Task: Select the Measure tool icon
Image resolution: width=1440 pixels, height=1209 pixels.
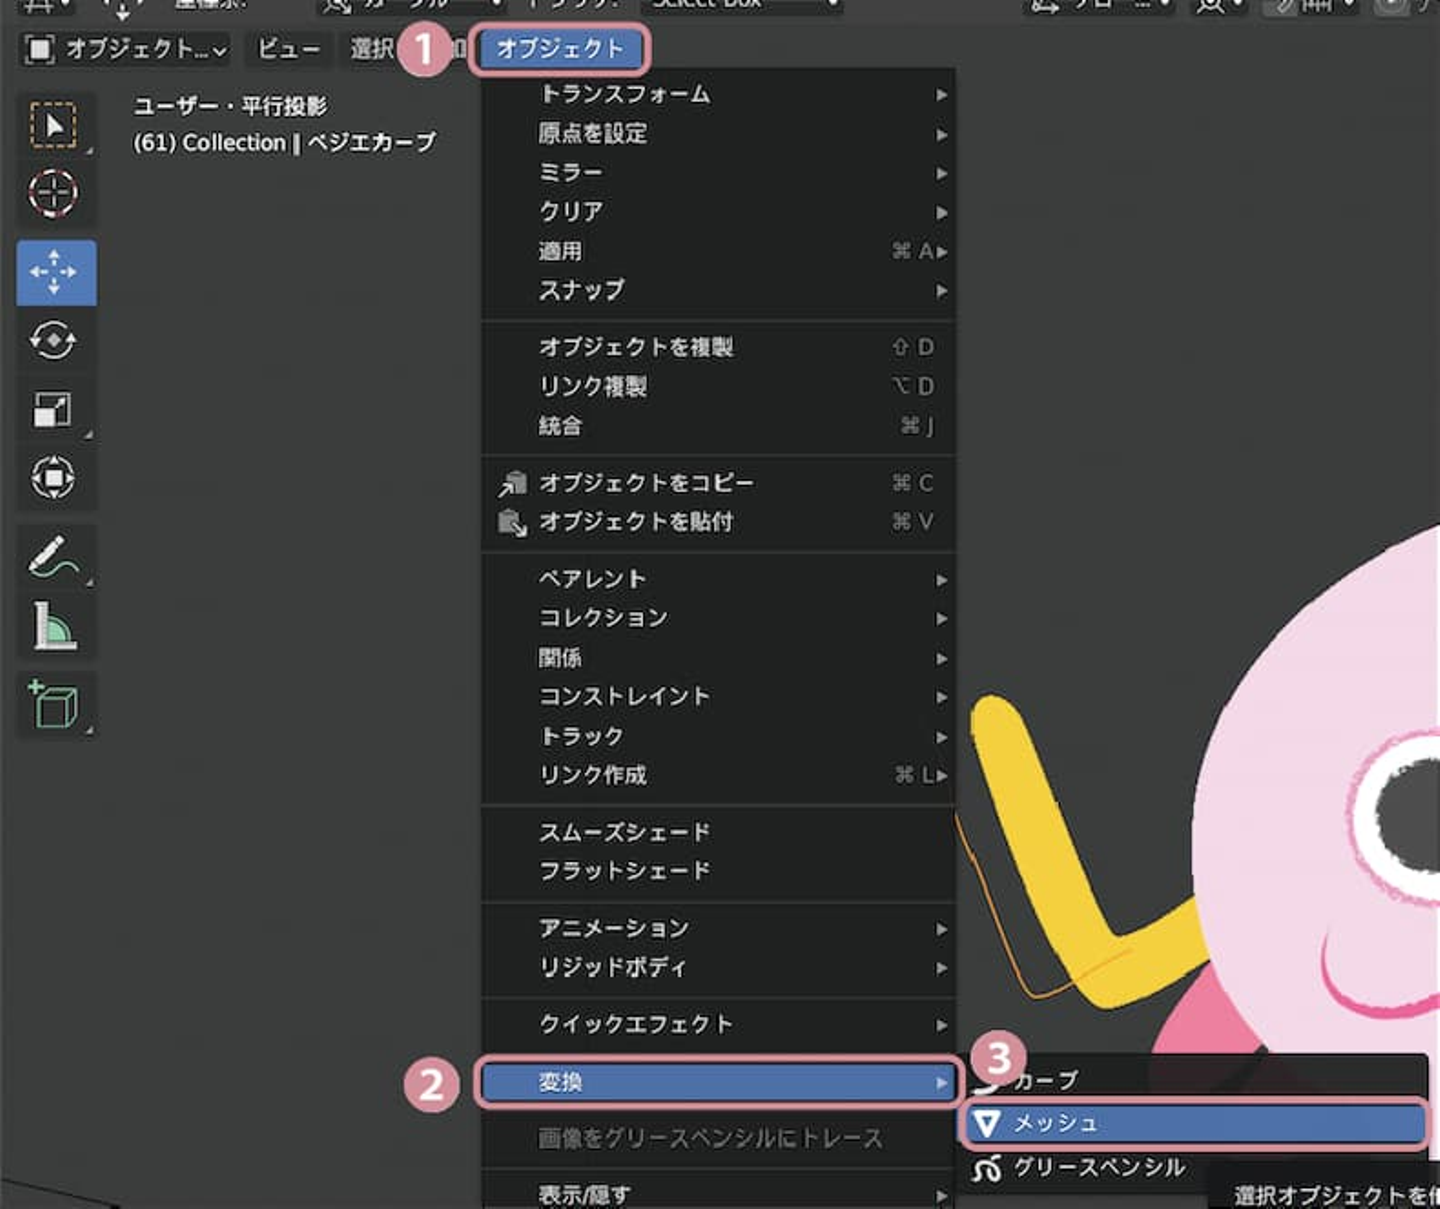Action: coord(54,627)
